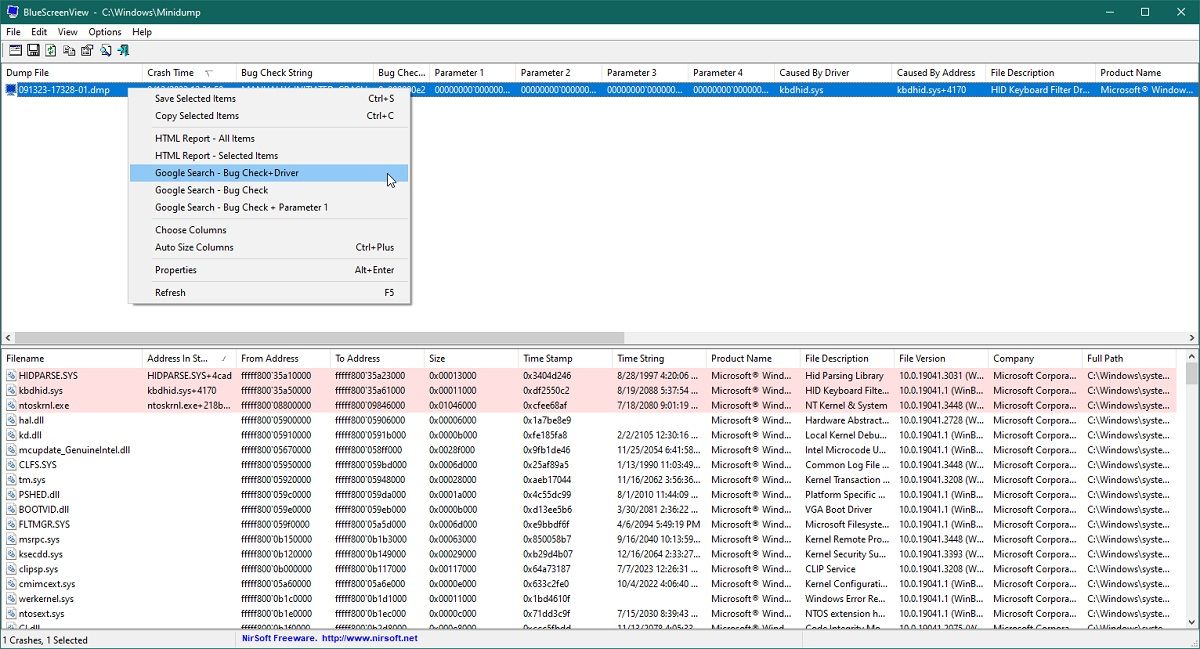Choose Auto Size Columns from context menu

pyautogui.click(x=194, y=247)
